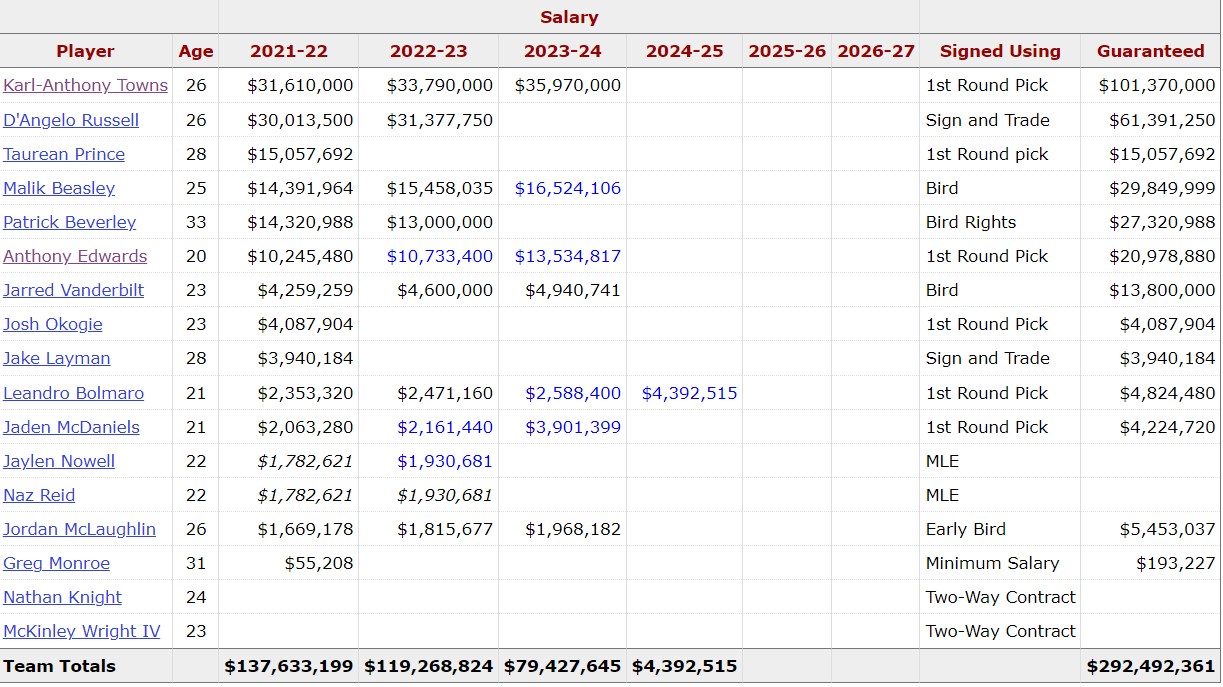This screenshot has height=687, width=1223.
Task: Open McKinley Wright IV player link
Action: pos(81,631)
